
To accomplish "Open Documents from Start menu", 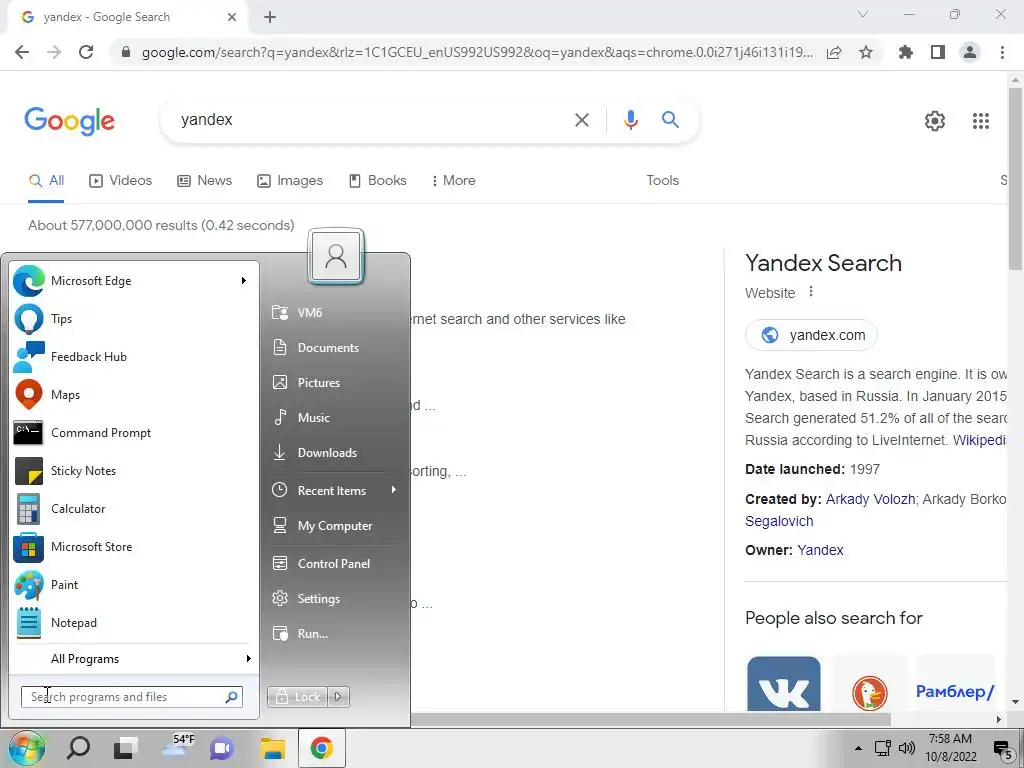I will pyautogui.click(x=334, y=347).
